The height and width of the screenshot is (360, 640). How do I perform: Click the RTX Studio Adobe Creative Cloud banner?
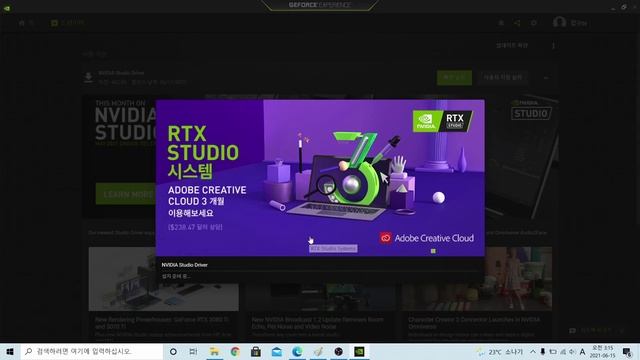pos(320,178)
